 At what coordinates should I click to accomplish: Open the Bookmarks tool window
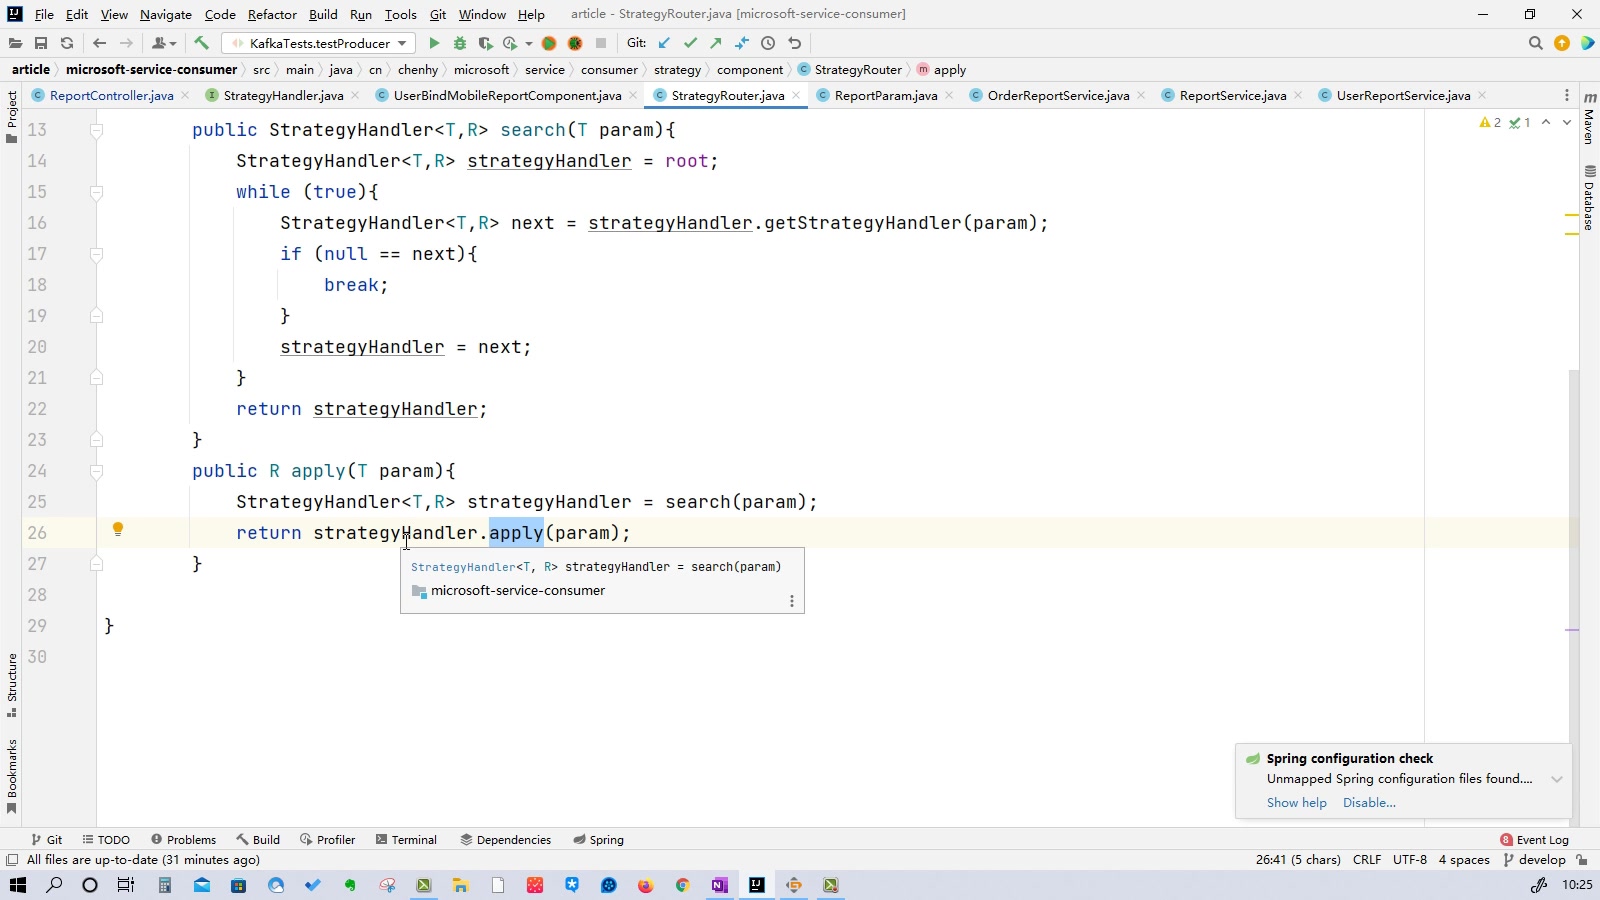pos(12,777)
